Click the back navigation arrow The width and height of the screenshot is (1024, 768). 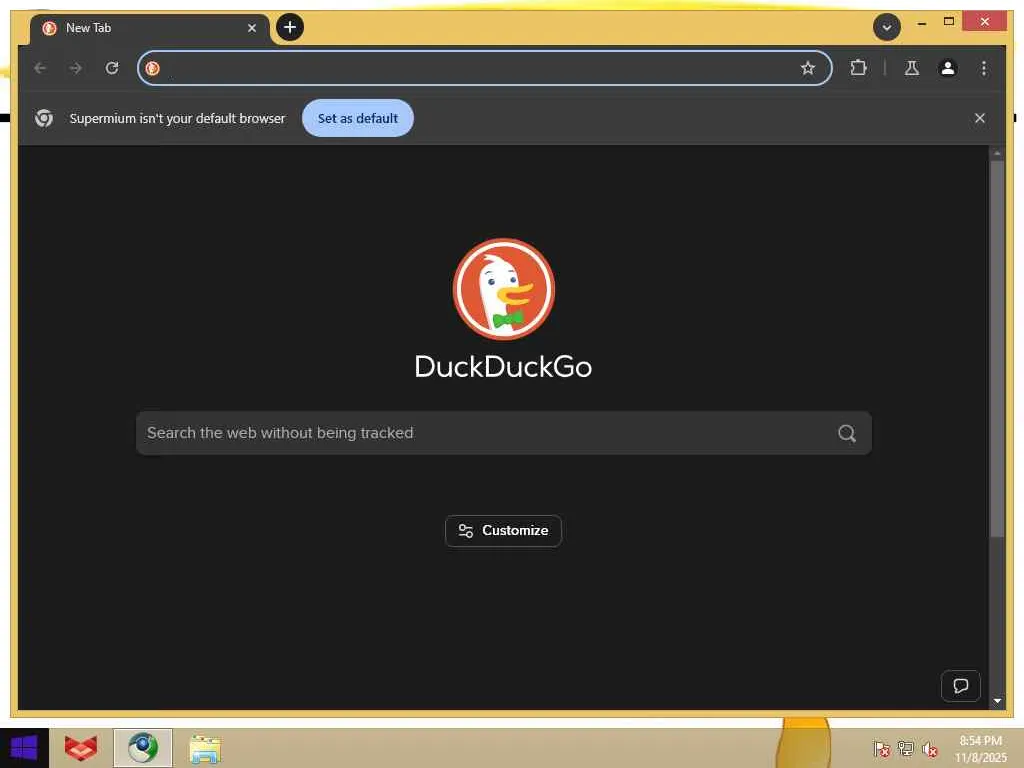click(x=40, y=68)
